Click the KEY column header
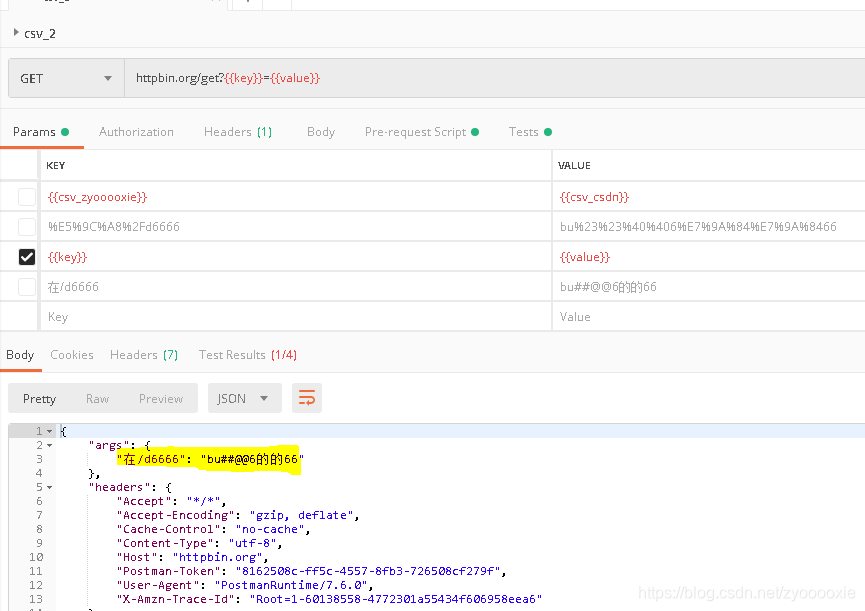Image resolution: width=865 pixels, height=611 pixels. click(56, 165)
